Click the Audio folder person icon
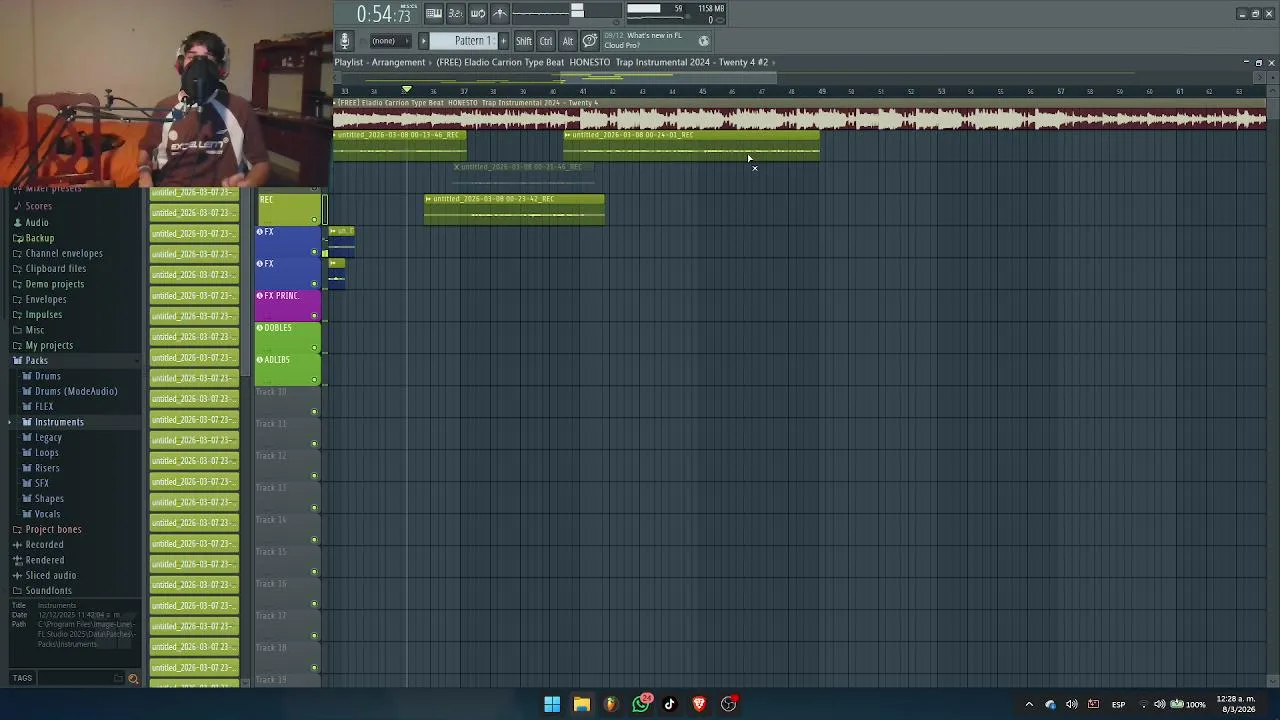The image size is (1280, 720). click(x=17, y=222)
